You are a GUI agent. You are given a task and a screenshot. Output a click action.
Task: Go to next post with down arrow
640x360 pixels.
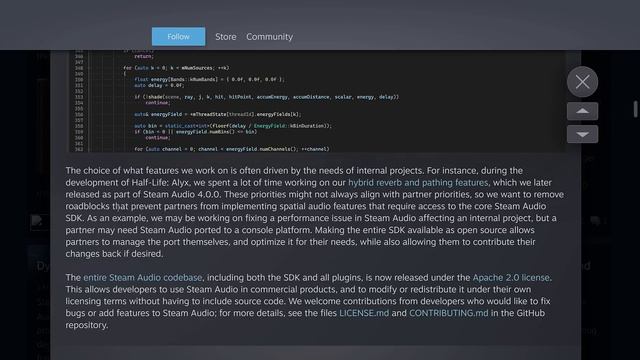tap(582, 134)
